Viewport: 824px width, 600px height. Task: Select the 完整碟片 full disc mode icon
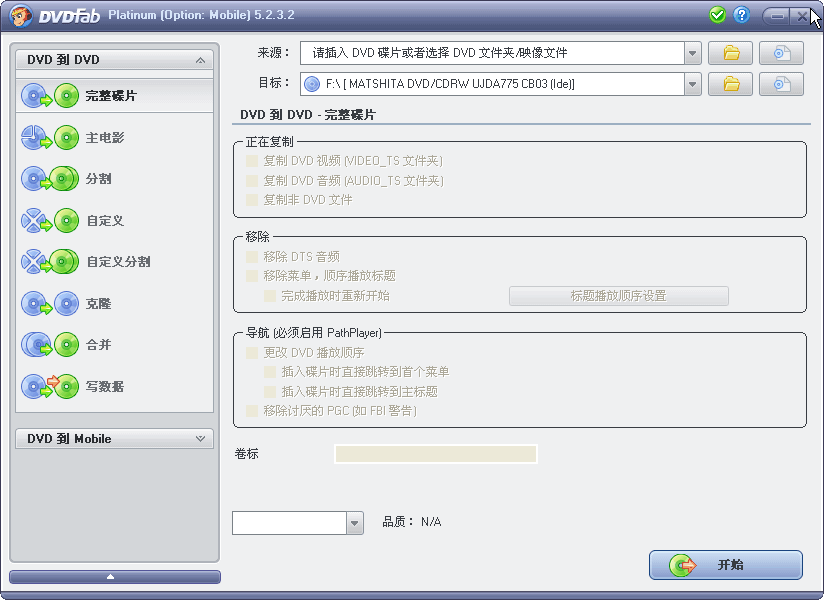click(x=50, y=96)
